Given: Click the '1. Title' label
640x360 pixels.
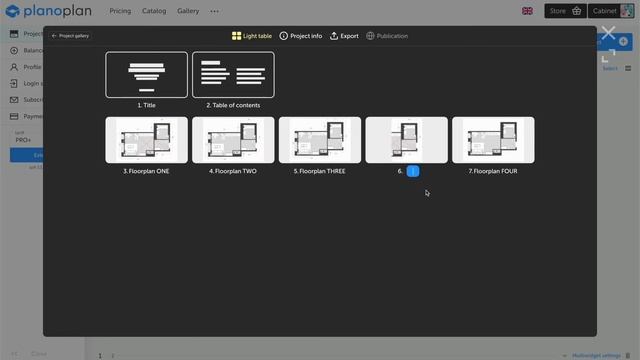Looking at the screenshot, I should [x=146, y=105].
